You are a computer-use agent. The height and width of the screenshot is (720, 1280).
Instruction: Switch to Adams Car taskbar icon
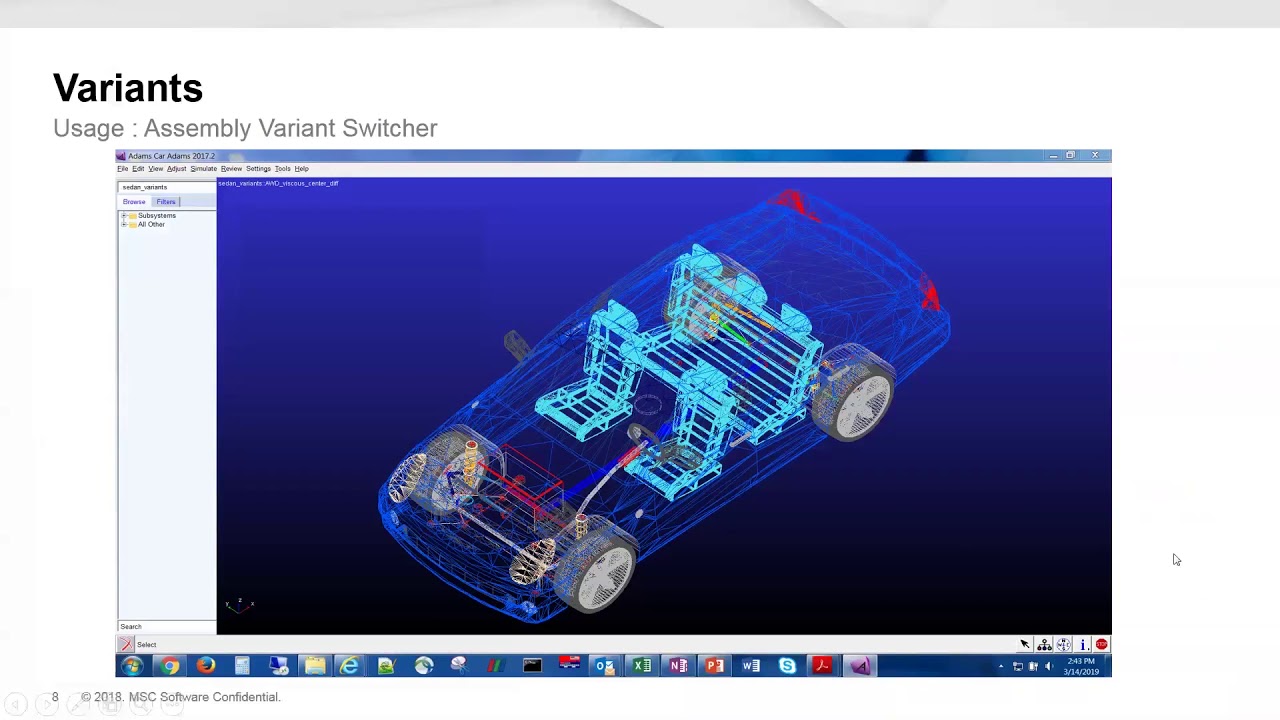click(x=860, y=666)
